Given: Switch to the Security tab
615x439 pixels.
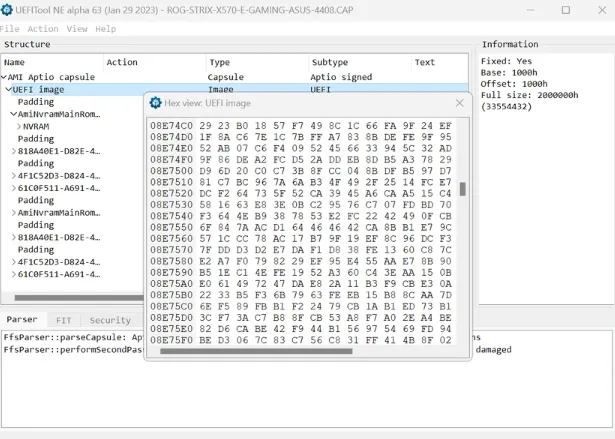Looking at the screenshot, I should coord(110,320).
